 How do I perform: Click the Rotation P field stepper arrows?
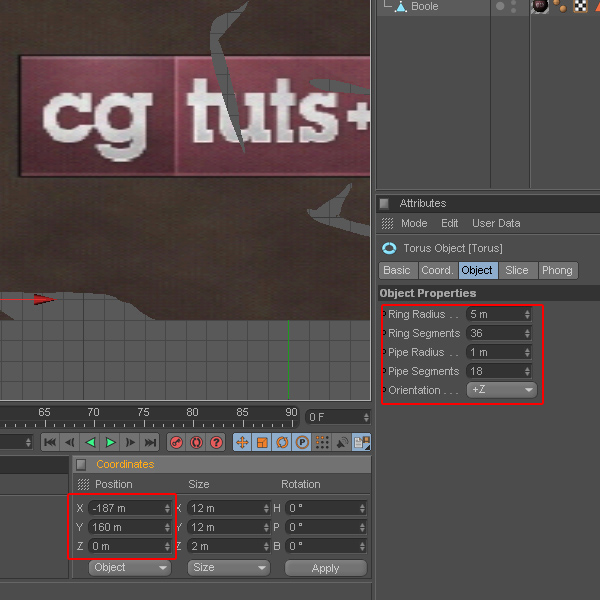click(x=362, y=528)
